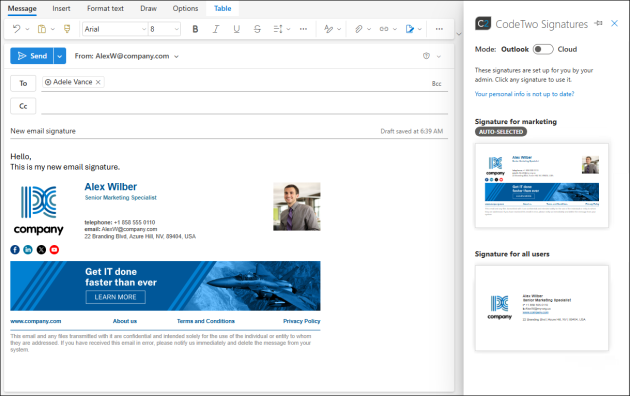This screenshot has height=396, width=630.
Task: Click the CodeTwo C2 logo icon
Action: tap(483, 24)
